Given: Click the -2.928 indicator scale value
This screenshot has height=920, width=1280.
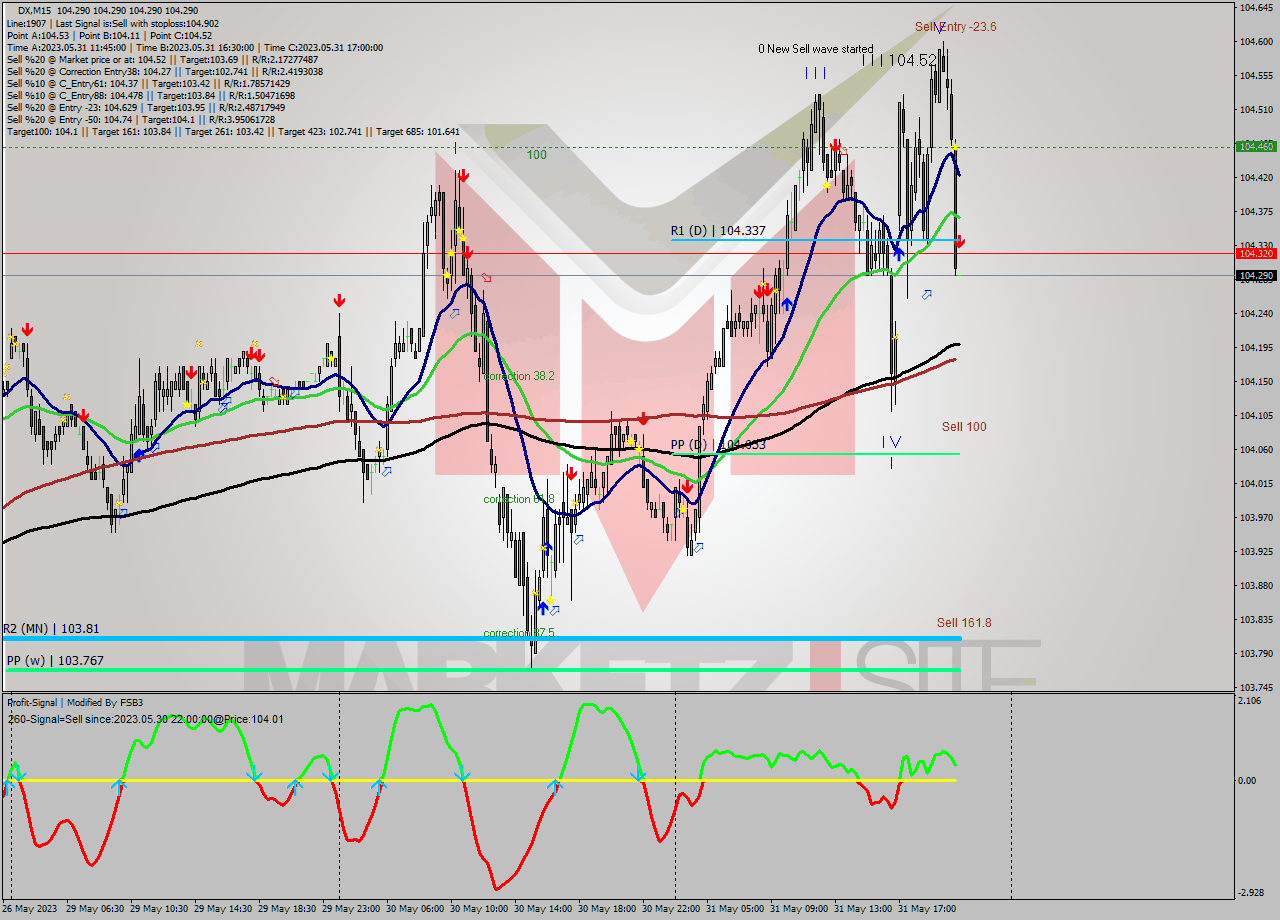Looking at the screenshot, I should 1252,892.
